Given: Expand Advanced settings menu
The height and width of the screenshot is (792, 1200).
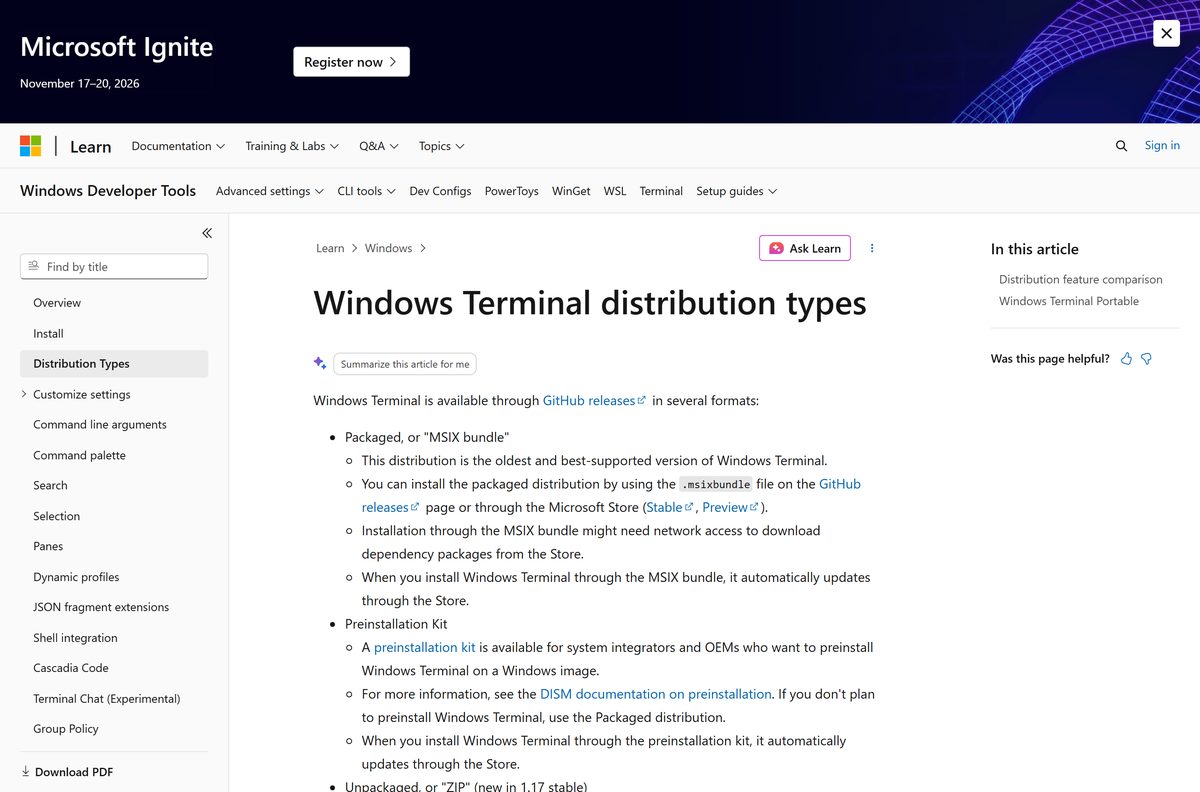Looking at the screenshot, I should pyautogui.click(x=270, y=191).
